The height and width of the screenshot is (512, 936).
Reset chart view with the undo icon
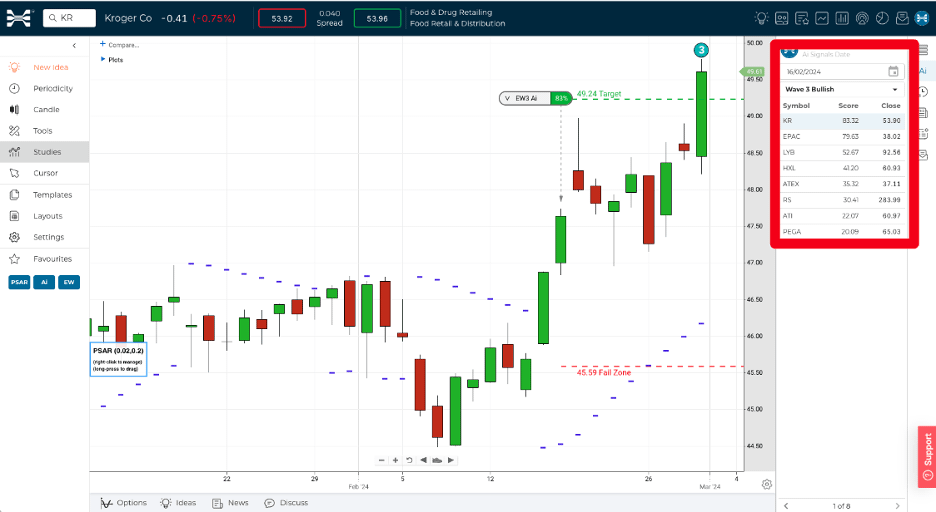(x=409, y=460)
